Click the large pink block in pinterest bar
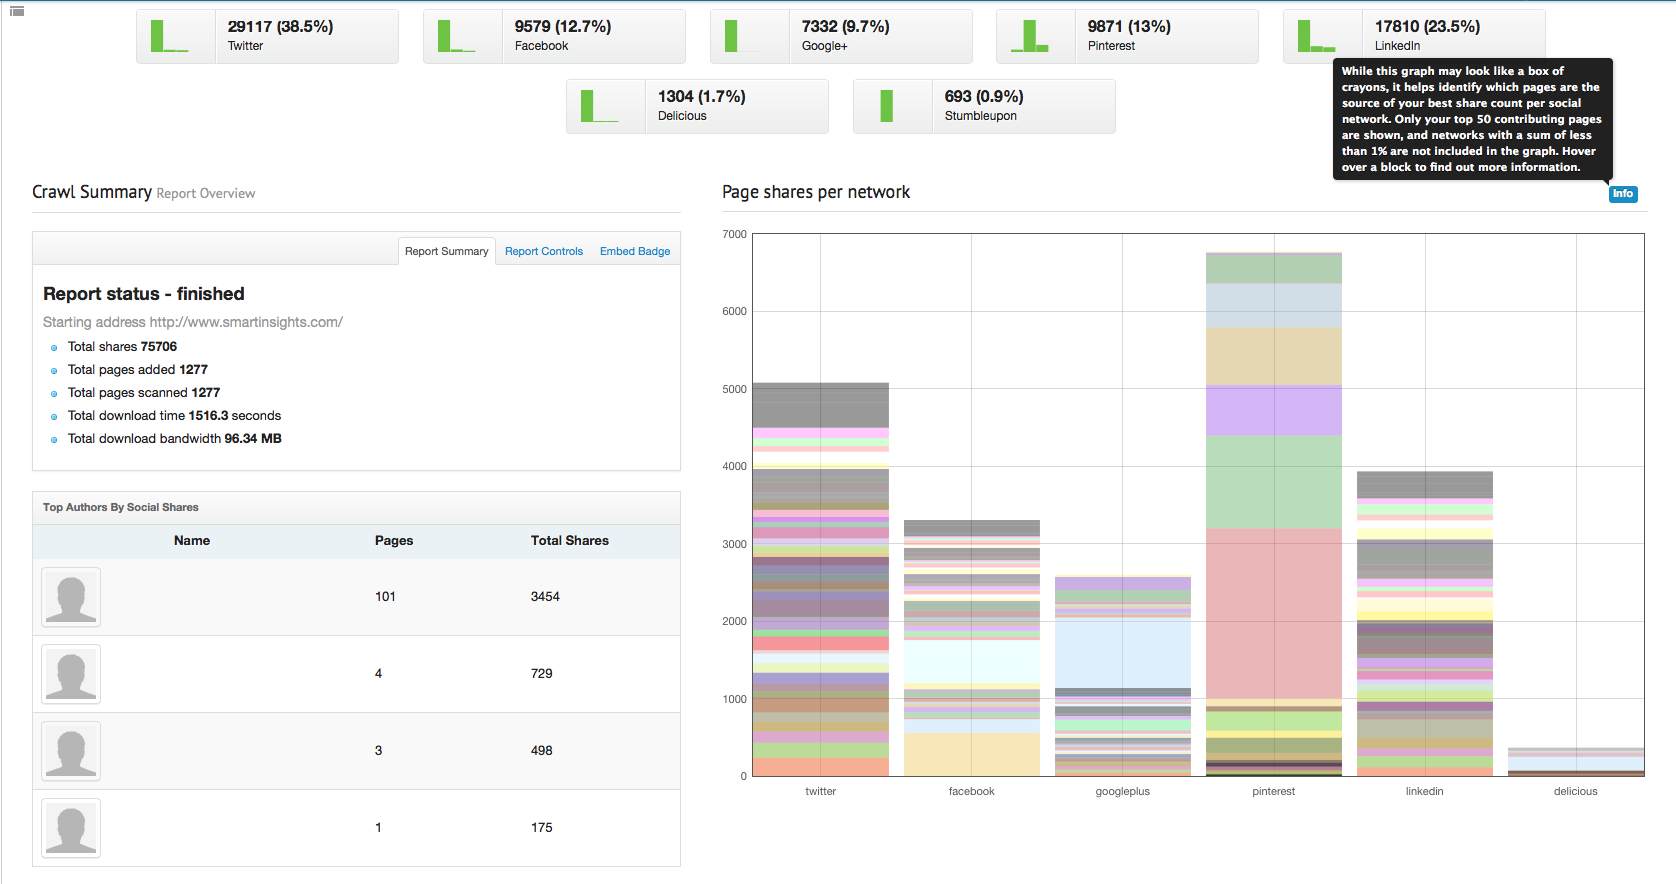Image resolution: width=1676 pixels, height=884 pixels. coord(1274,613)
